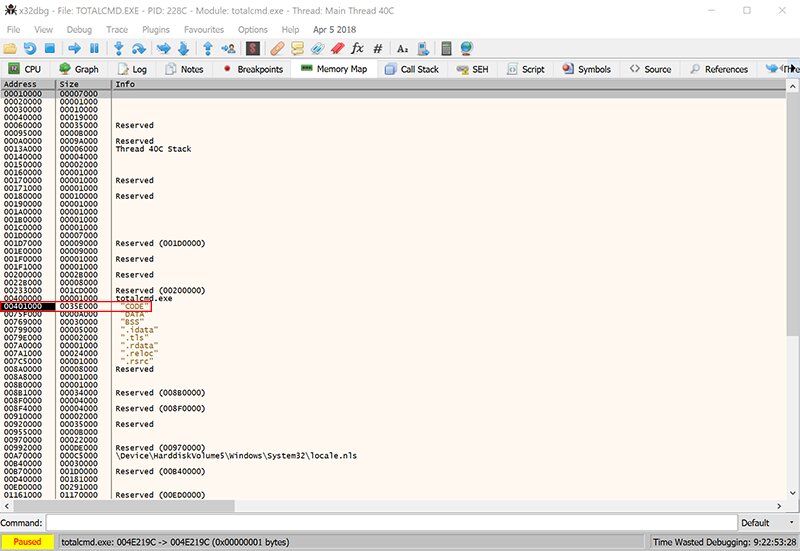Open the File menu
This screenshot has width=800, height=551.
tap(14, 30)
